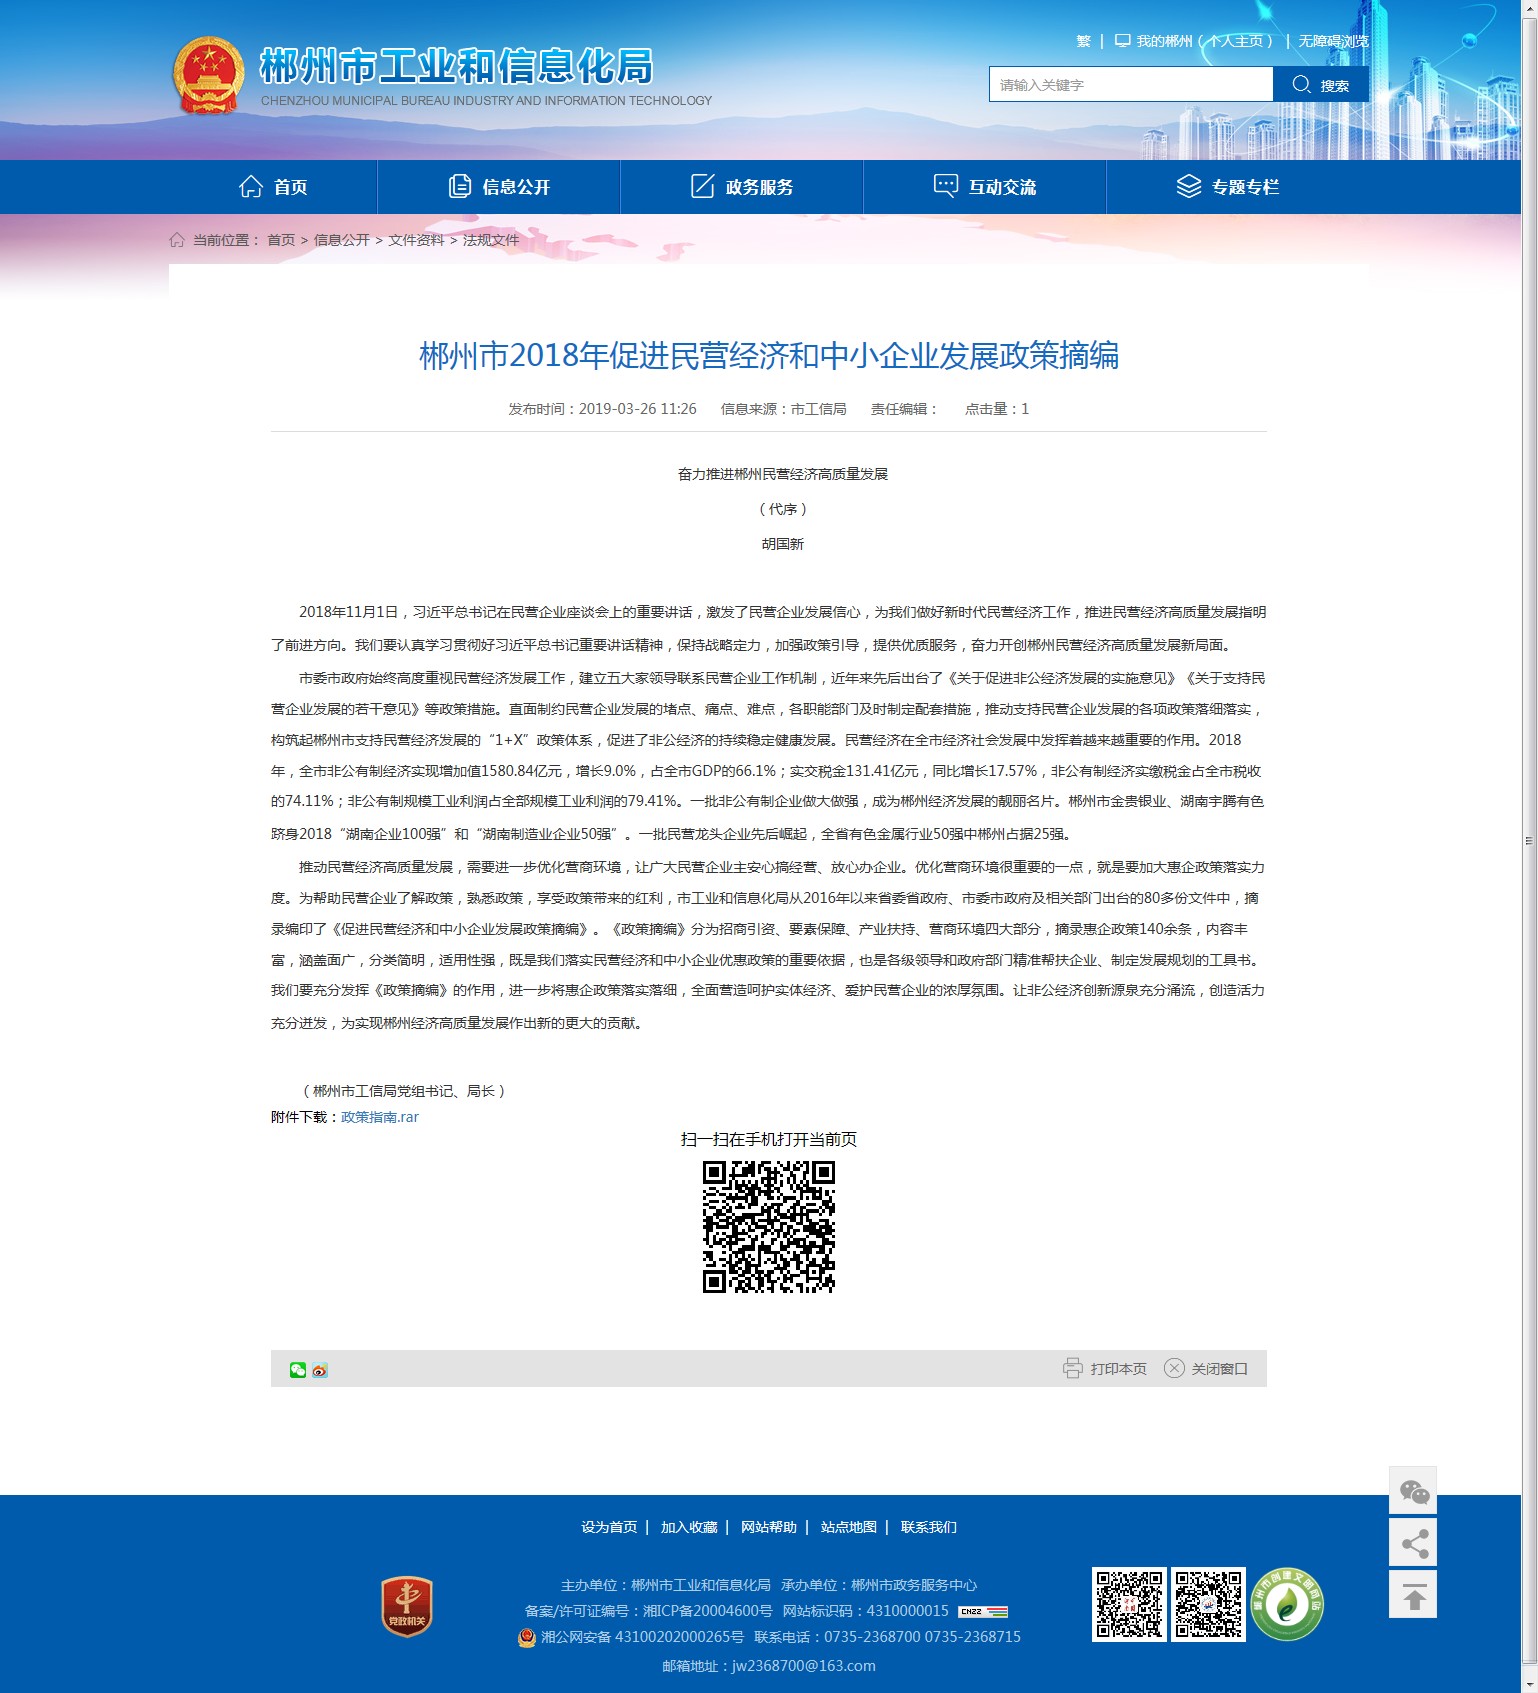Open the 专题专栏 navigation menu
The image size is (1538, 1693).
1228,187
